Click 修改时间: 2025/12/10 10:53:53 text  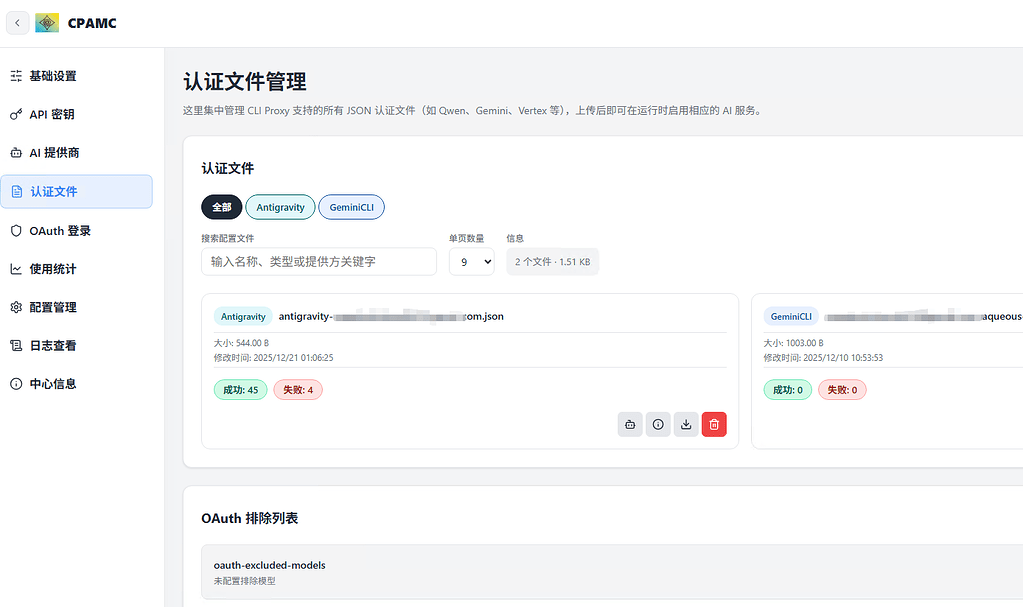coord(823,358)
